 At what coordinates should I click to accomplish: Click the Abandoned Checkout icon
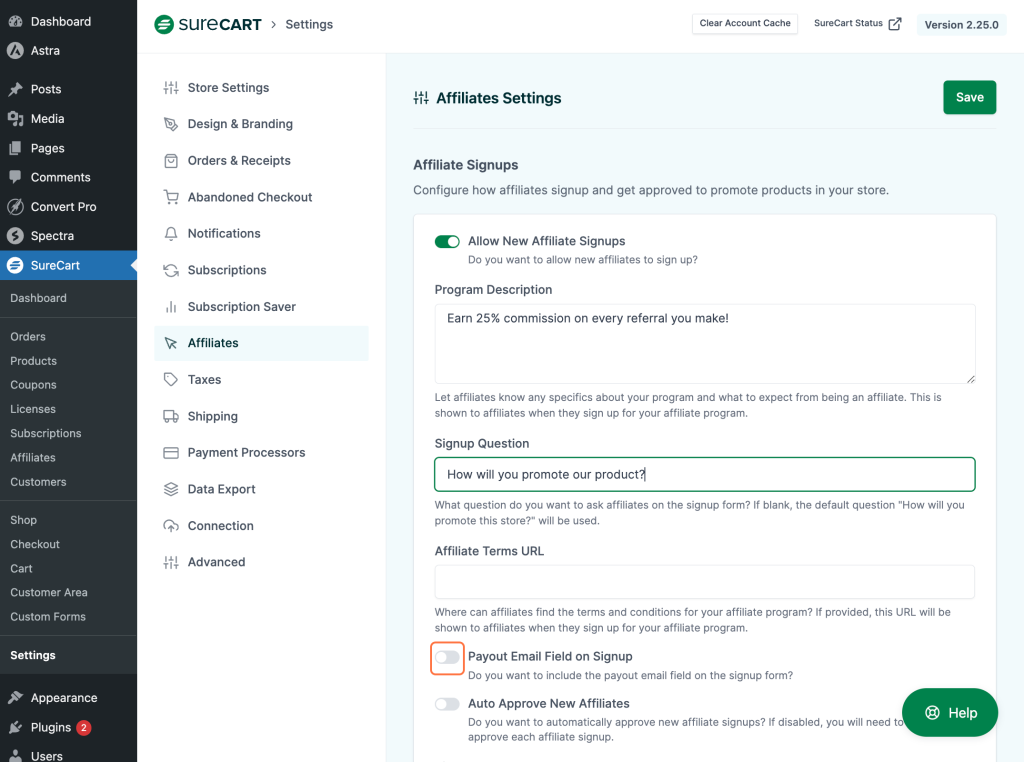[x=170, y=197]
